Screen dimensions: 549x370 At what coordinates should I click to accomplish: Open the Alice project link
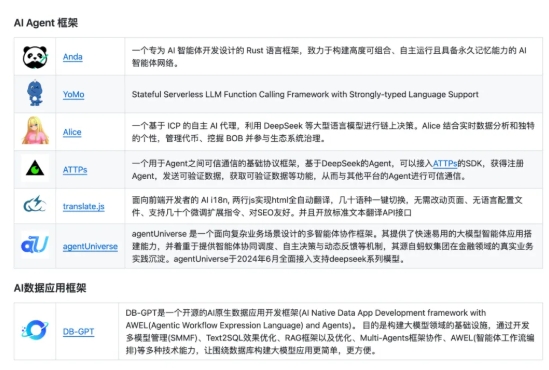coord(72,132)
